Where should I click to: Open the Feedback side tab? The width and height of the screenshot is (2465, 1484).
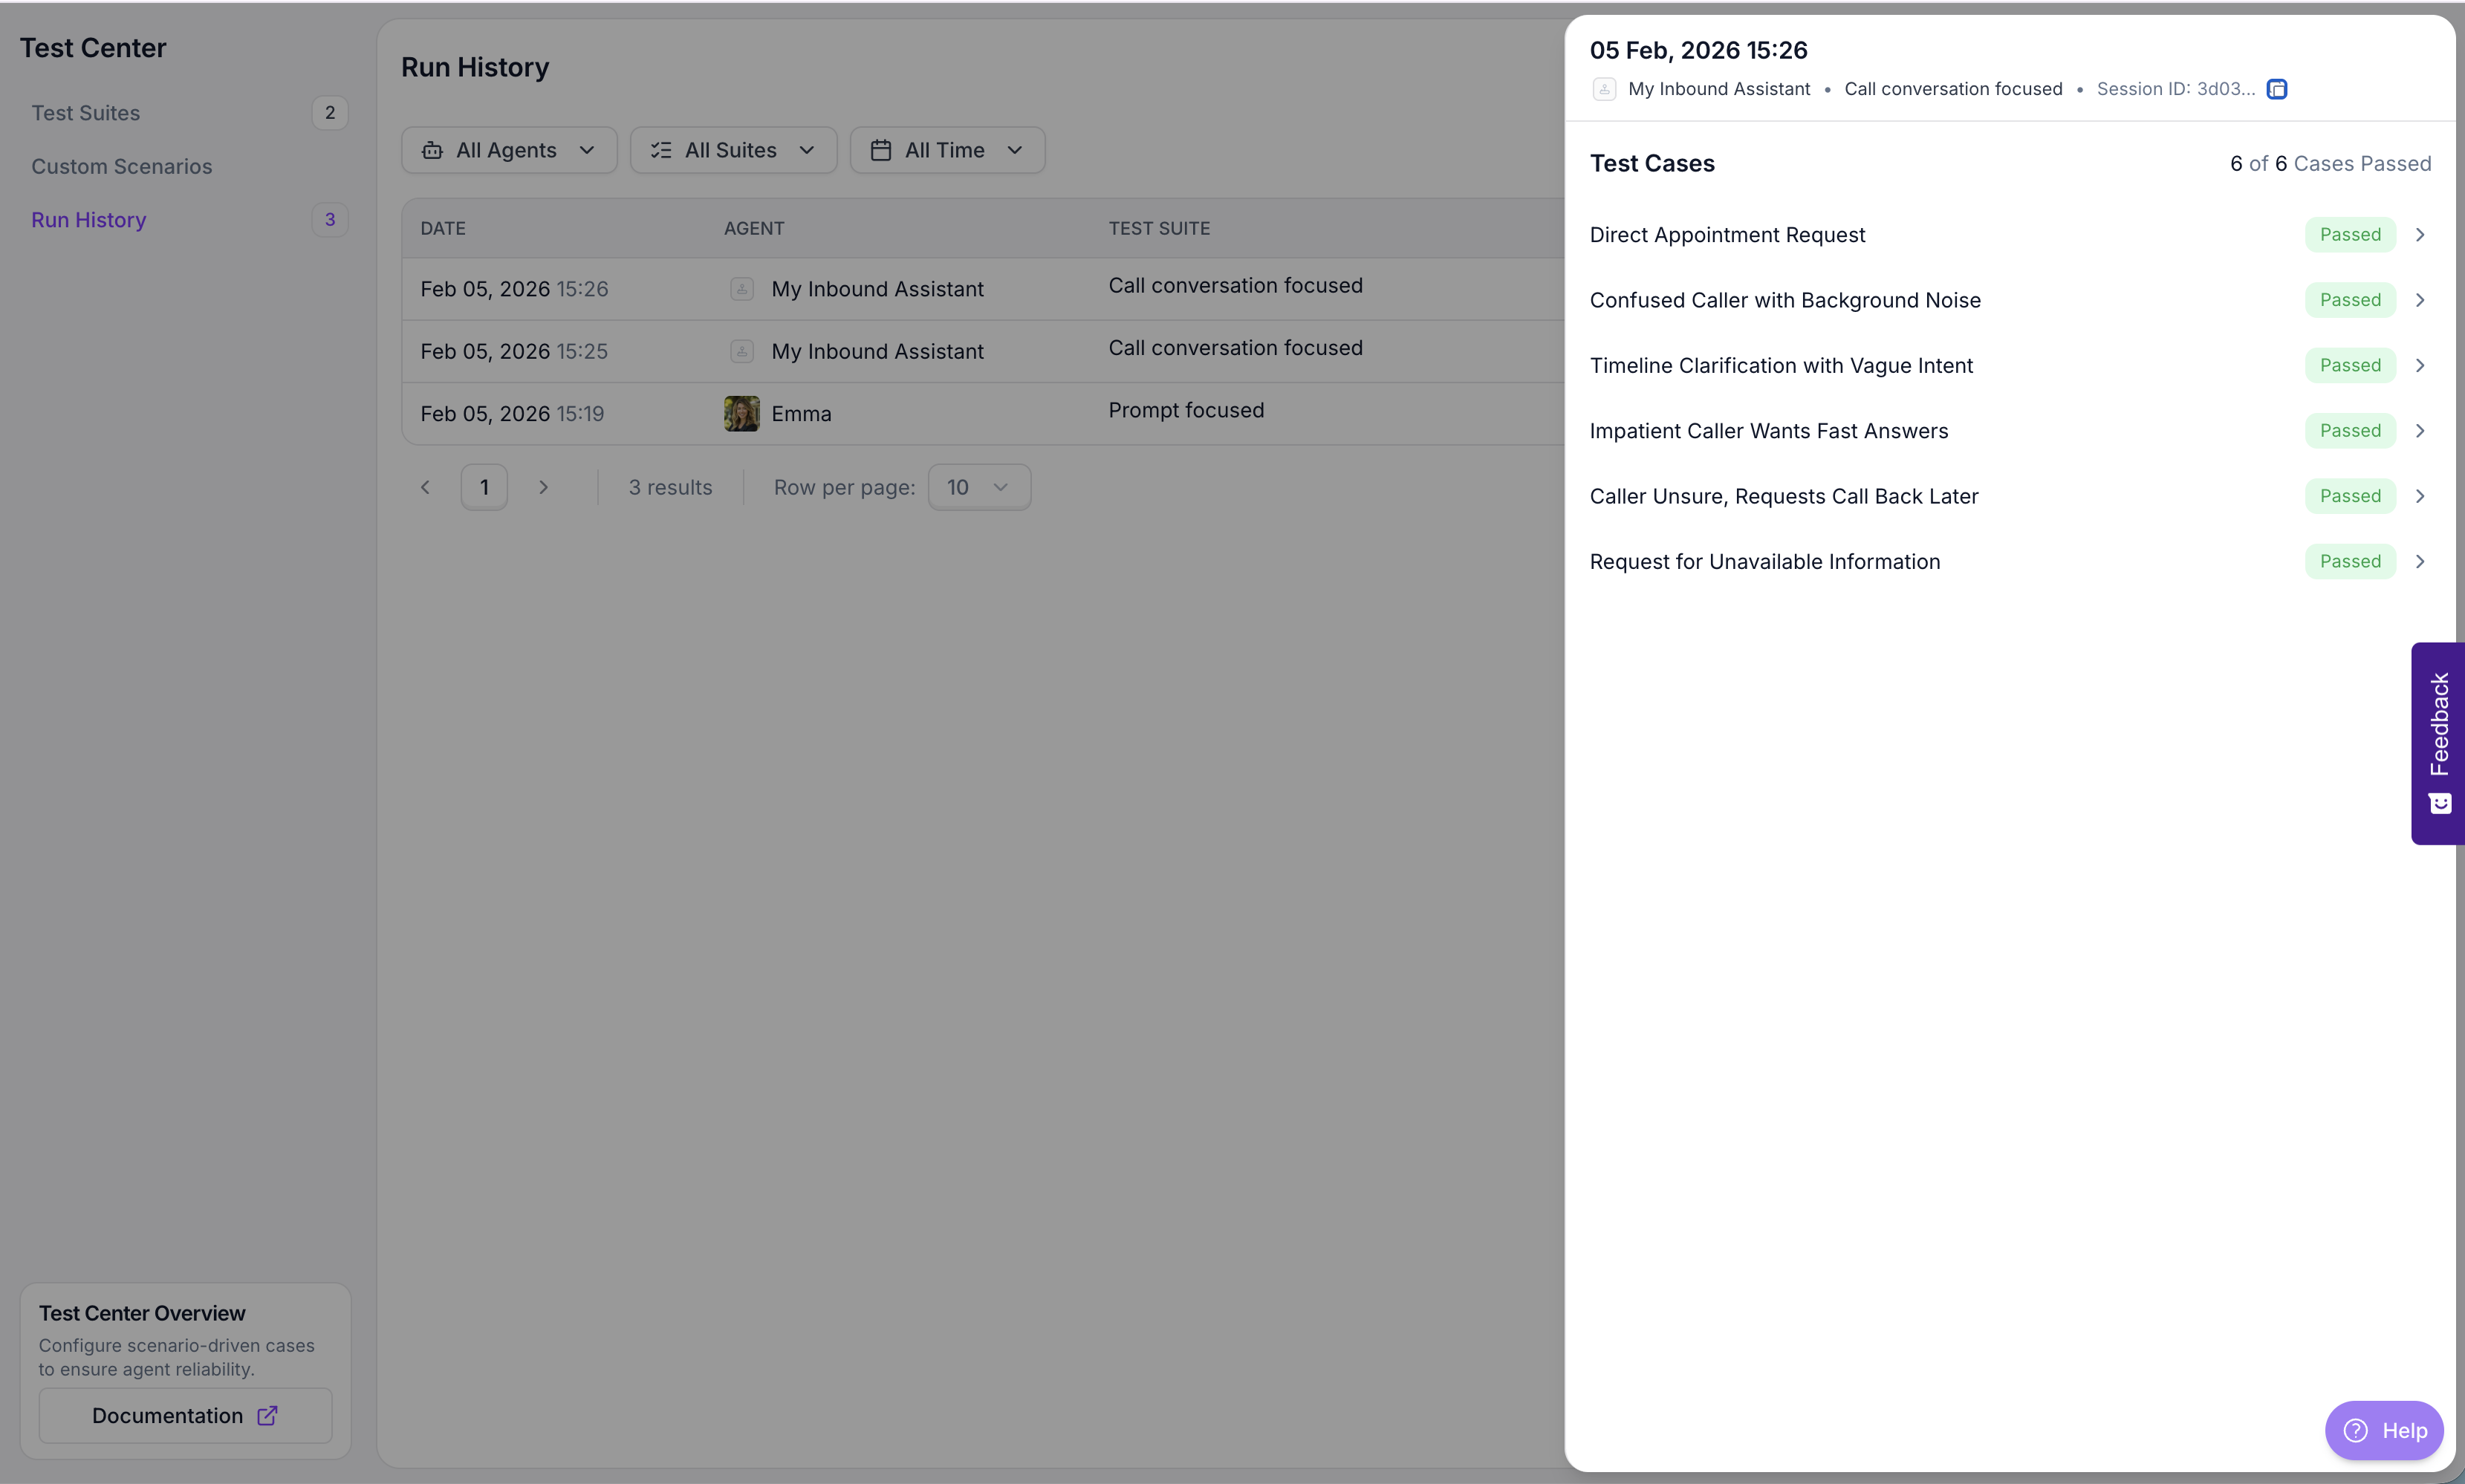(x=2439, y=743)
